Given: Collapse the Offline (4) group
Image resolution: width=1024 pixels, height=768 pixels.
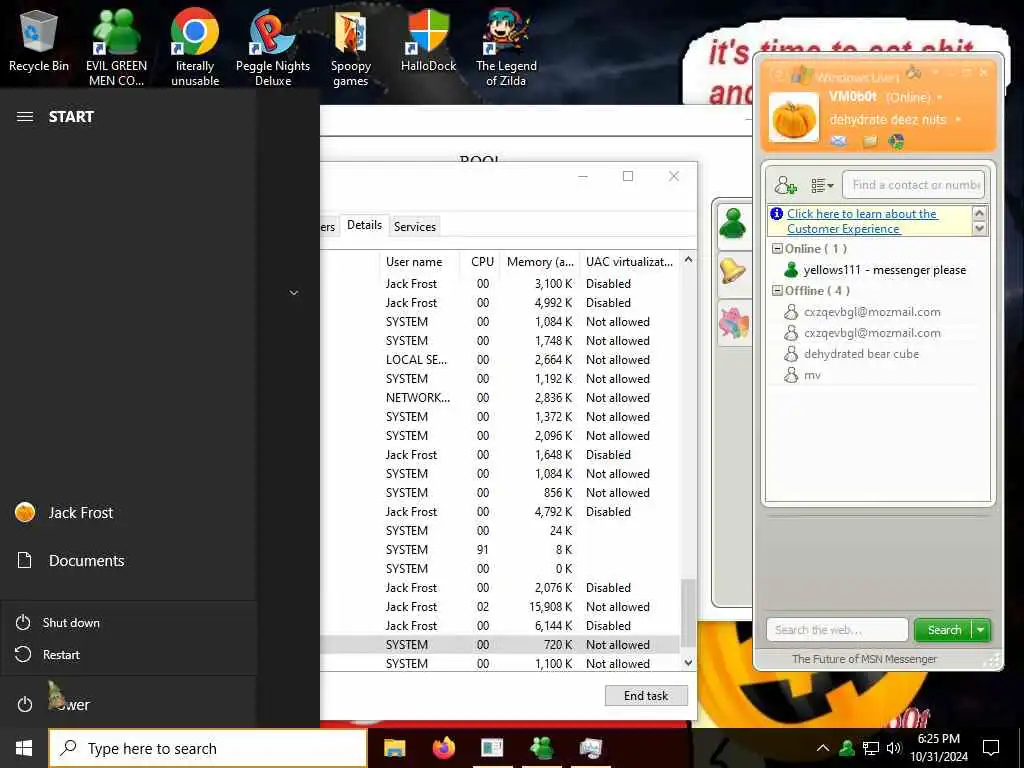Looking at the screenshot, I should [777, 291].
